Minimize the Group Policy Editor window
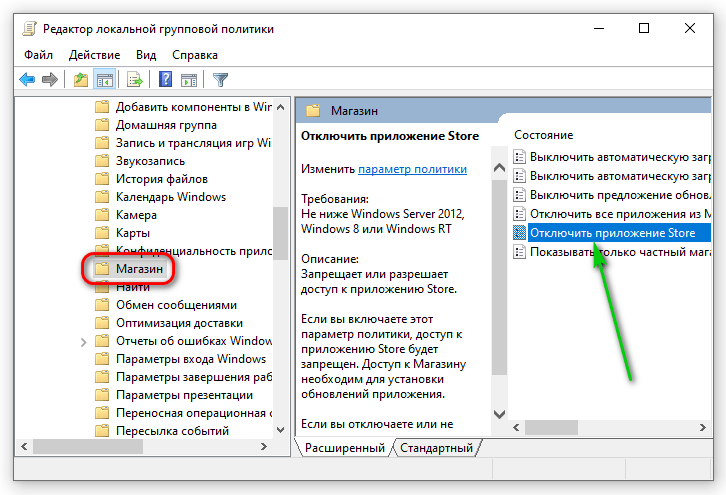 point(599,28)
